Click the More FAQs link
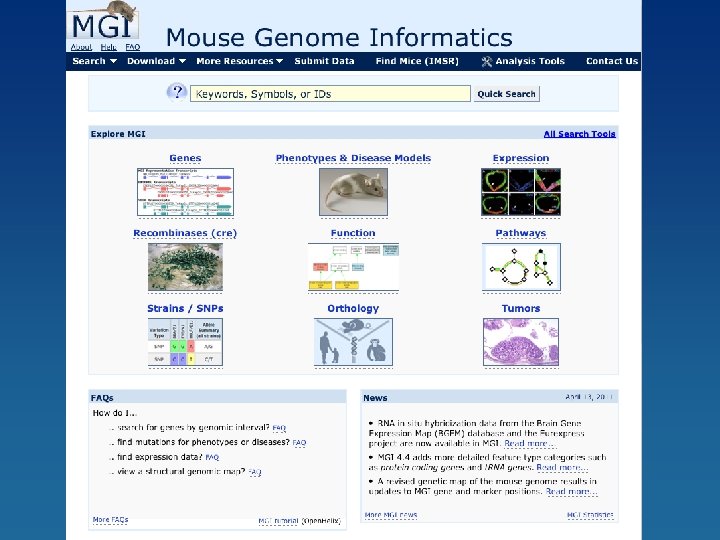The height and width of the screenshot is (540, 720). click(x=110, y=519)
